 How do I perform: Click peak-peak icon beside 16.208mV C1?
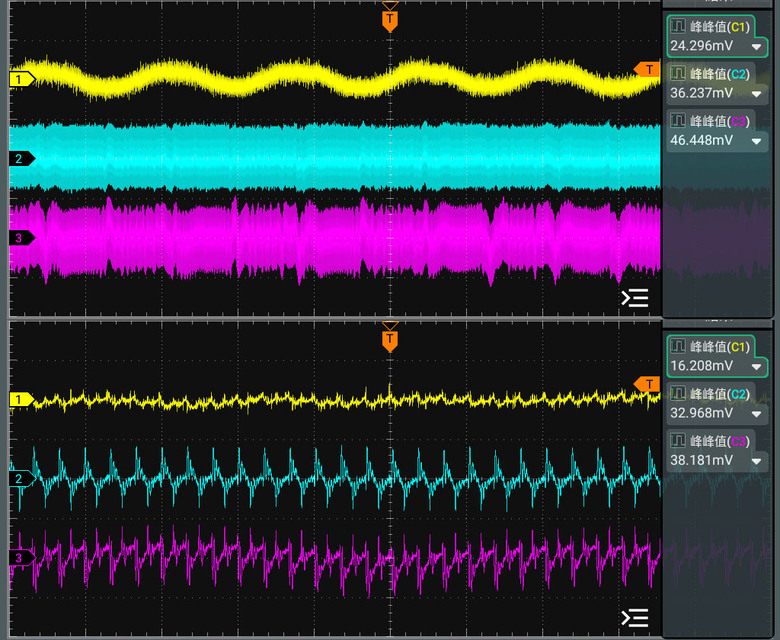(x=678, y=346)
